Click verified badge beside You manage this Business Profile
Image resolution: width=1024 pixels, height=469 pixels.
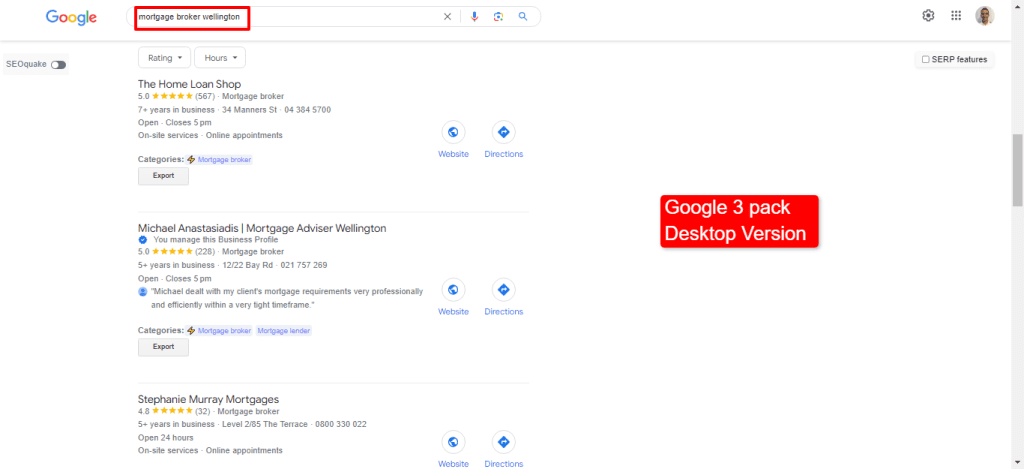143,240
